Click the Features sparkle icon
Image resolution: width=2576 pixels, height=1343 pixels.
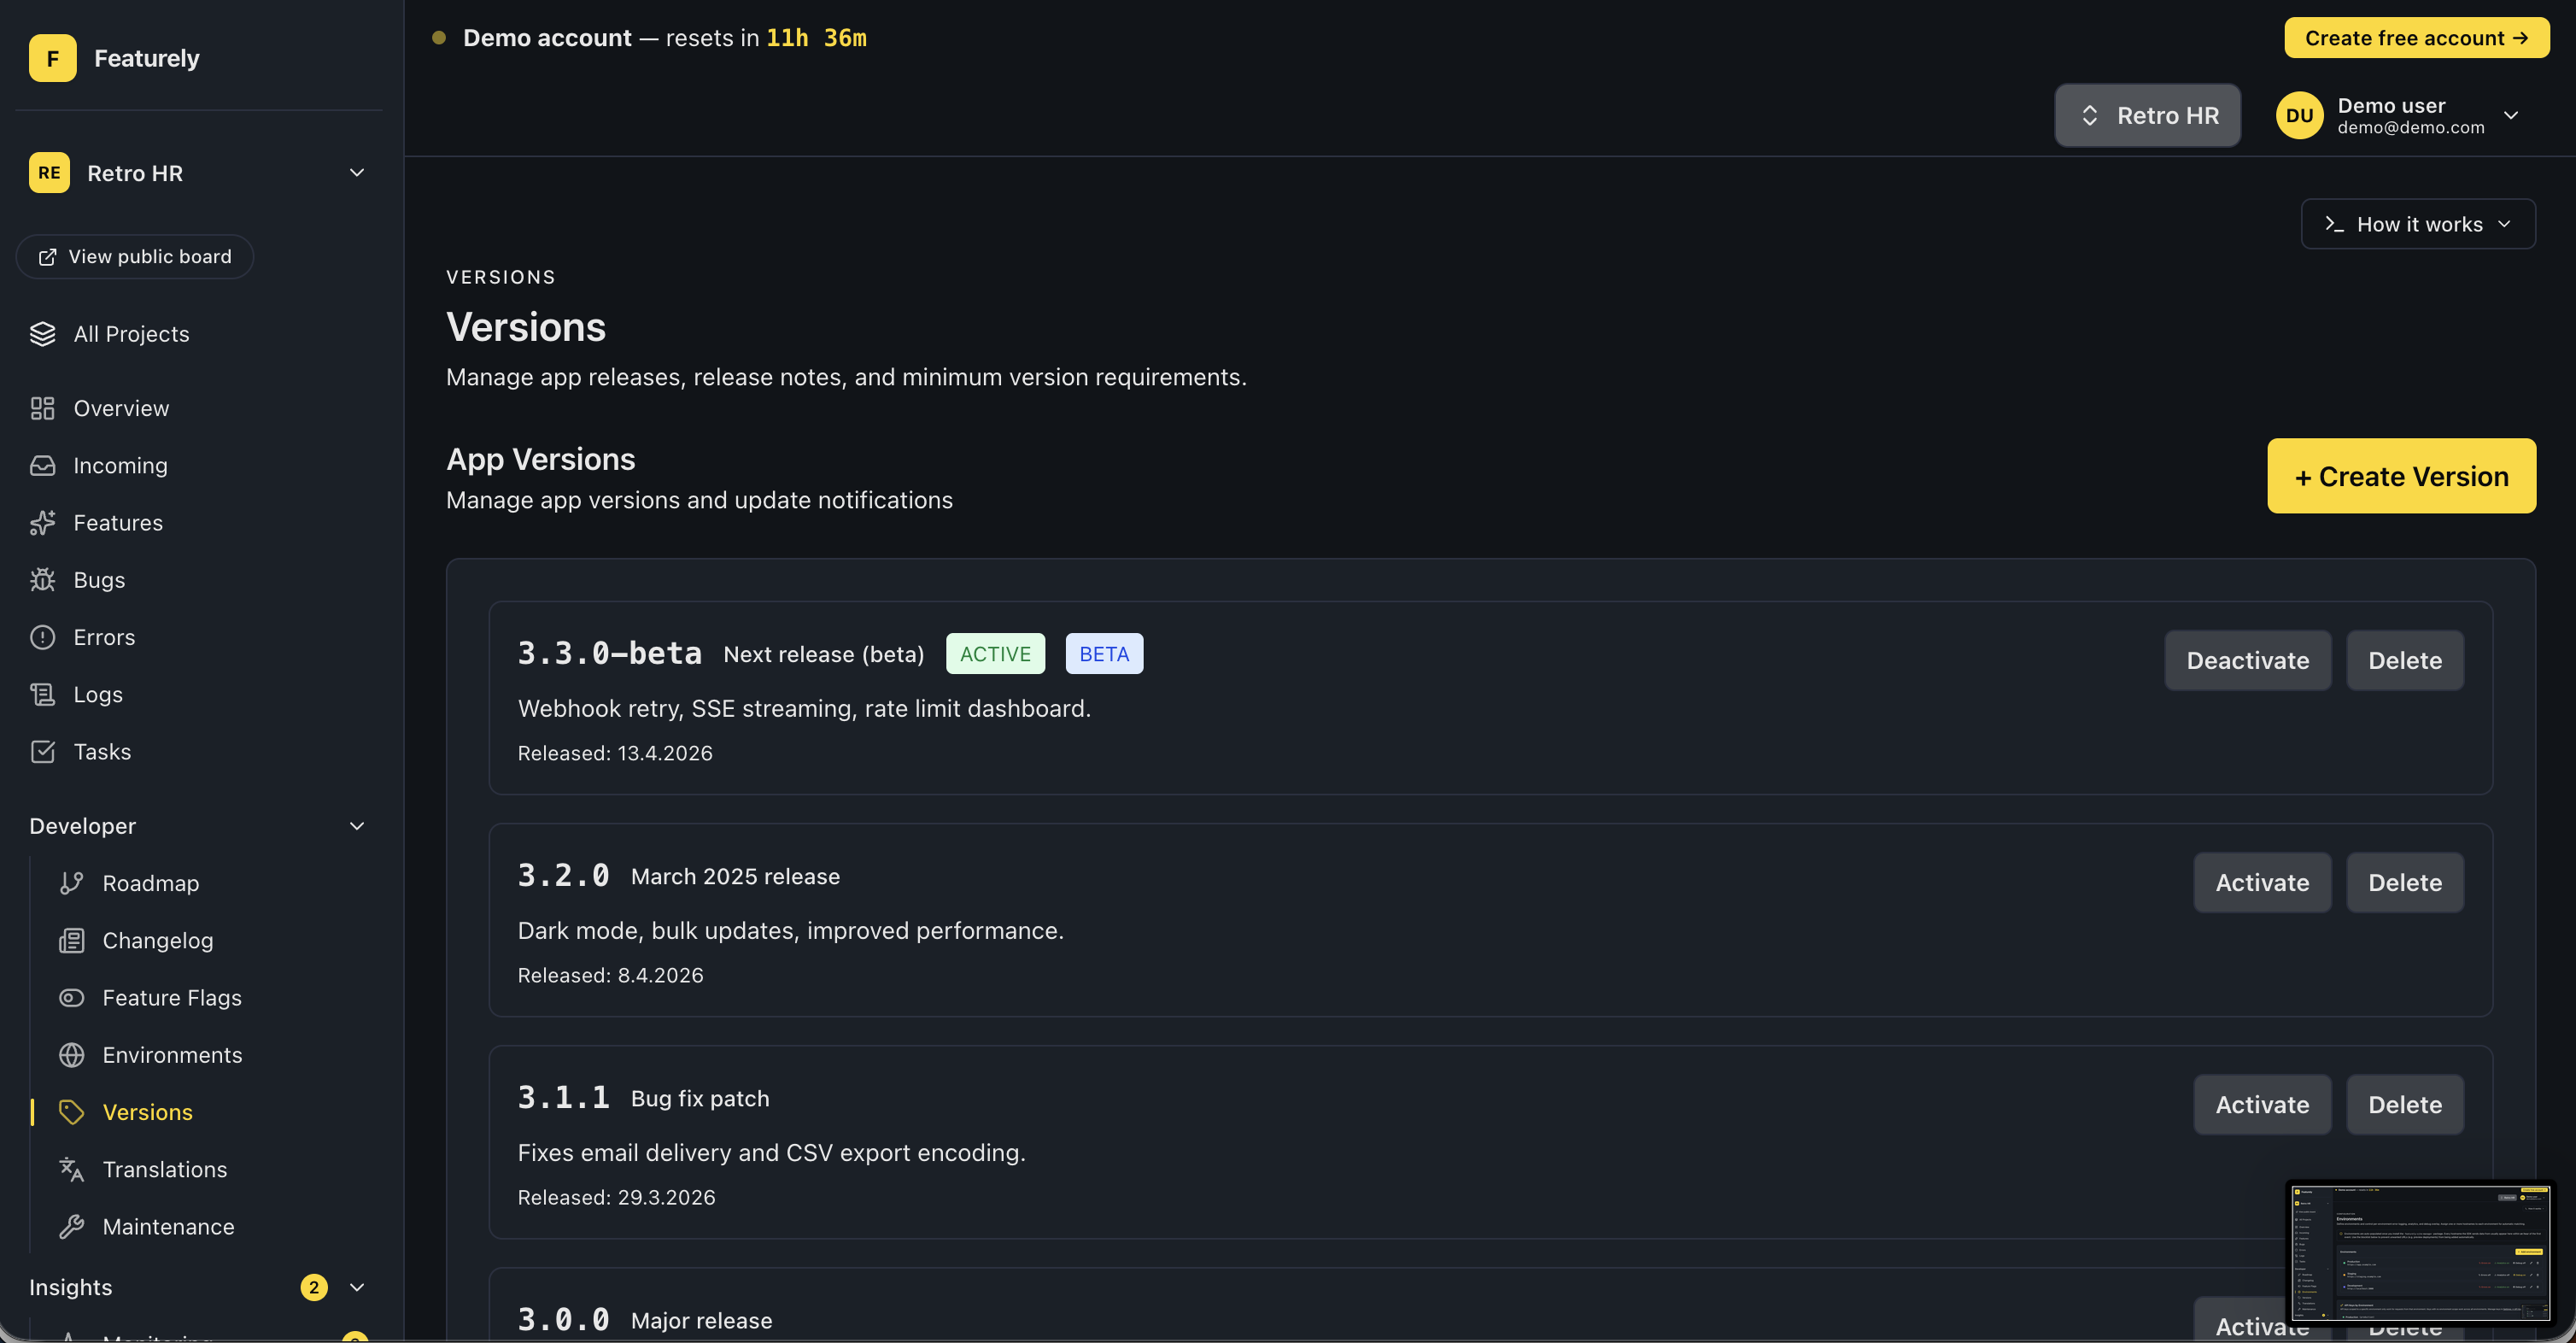point(42,523)
